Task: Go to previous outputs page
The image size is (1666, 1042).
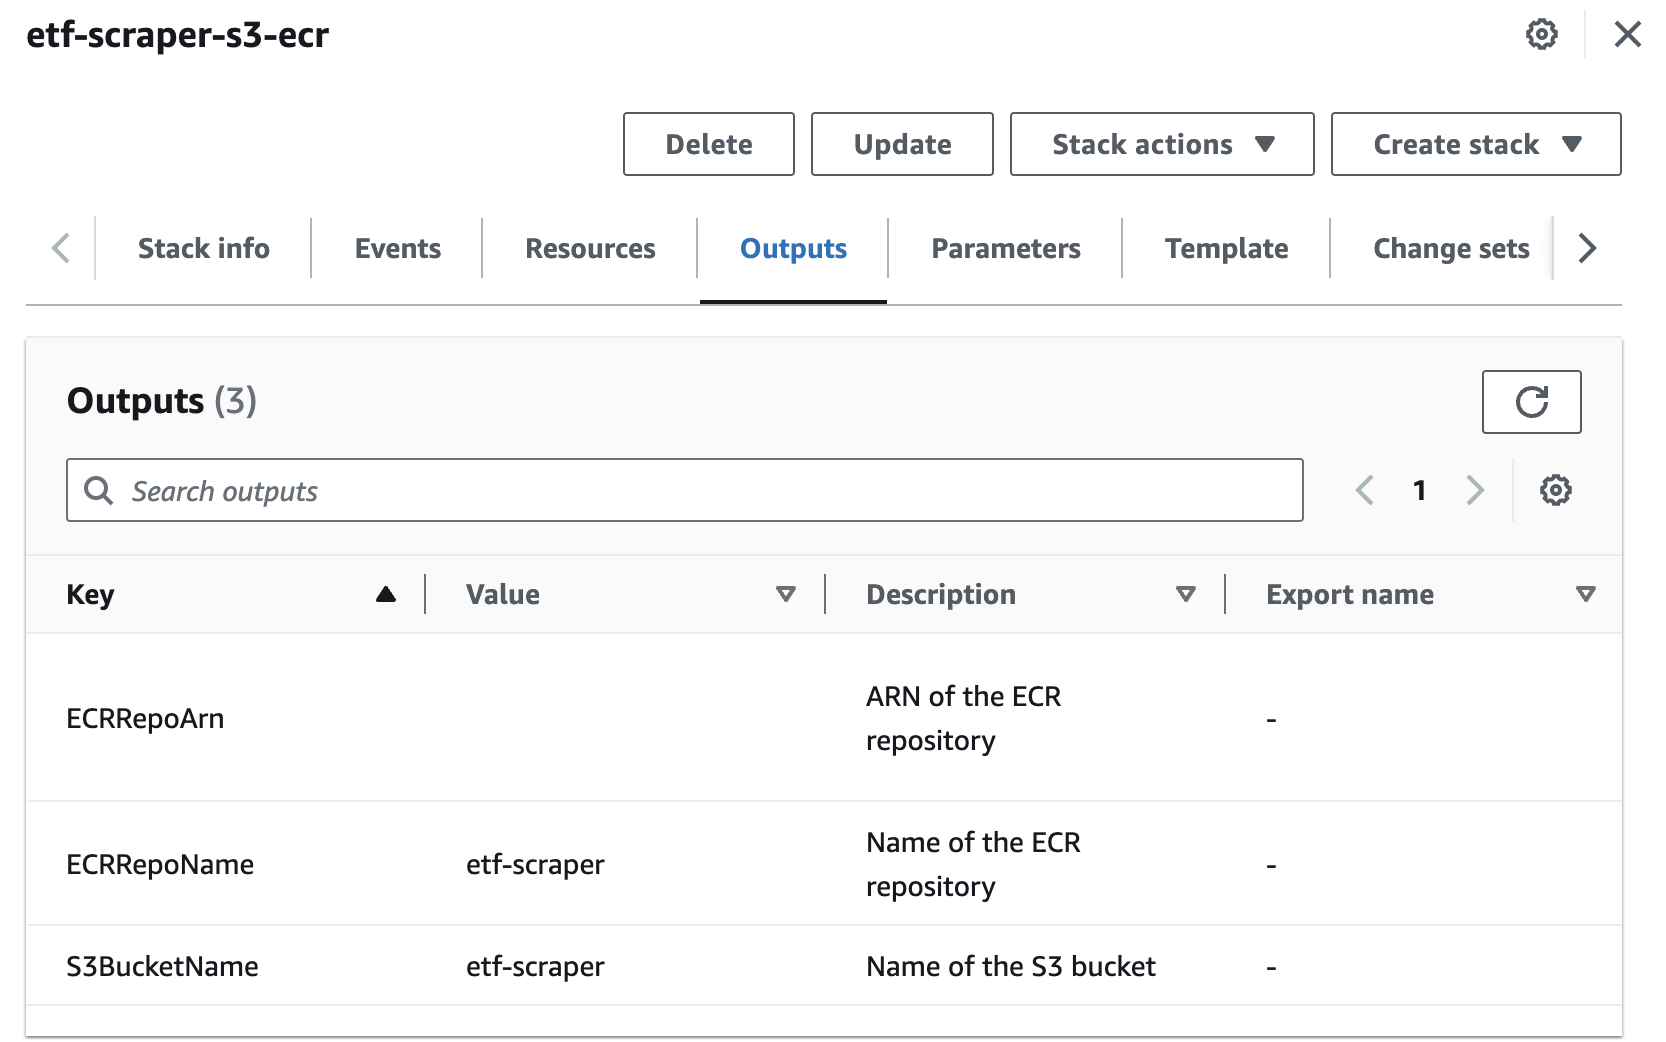Action: tap(1365, 490)
